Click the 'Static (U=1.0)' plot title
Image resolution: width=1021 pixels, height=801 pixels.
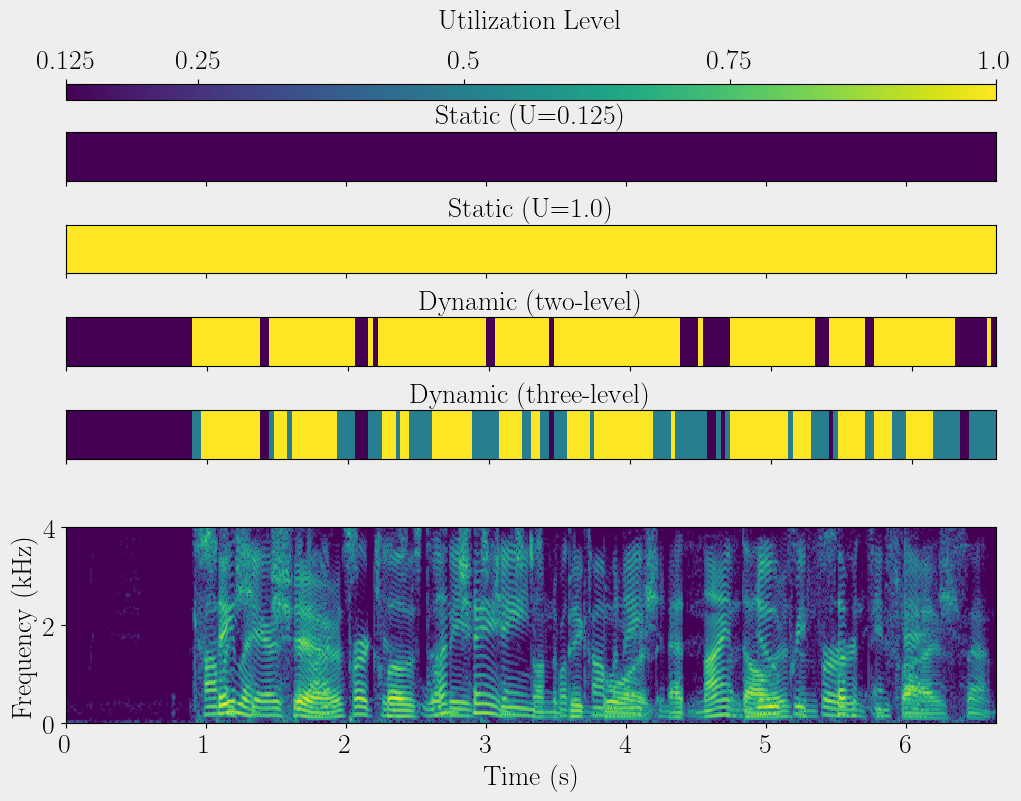point(529,209)
